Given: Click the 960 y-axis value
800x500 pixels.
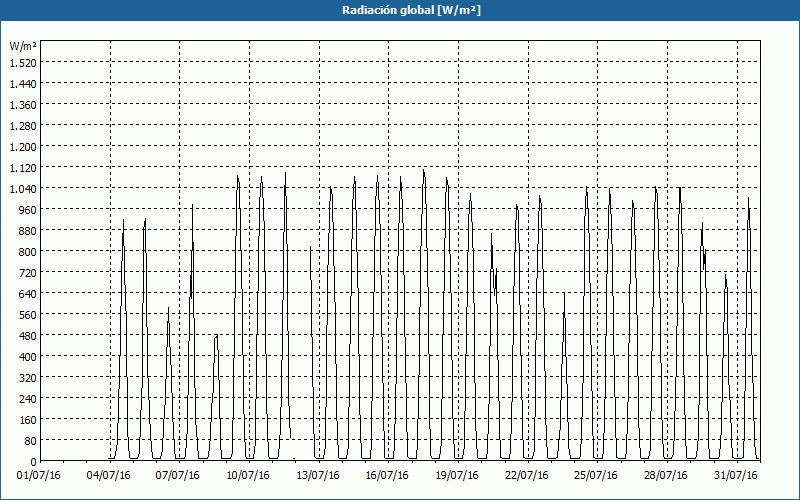Looking at the screenshot, I should click(28, 210).
